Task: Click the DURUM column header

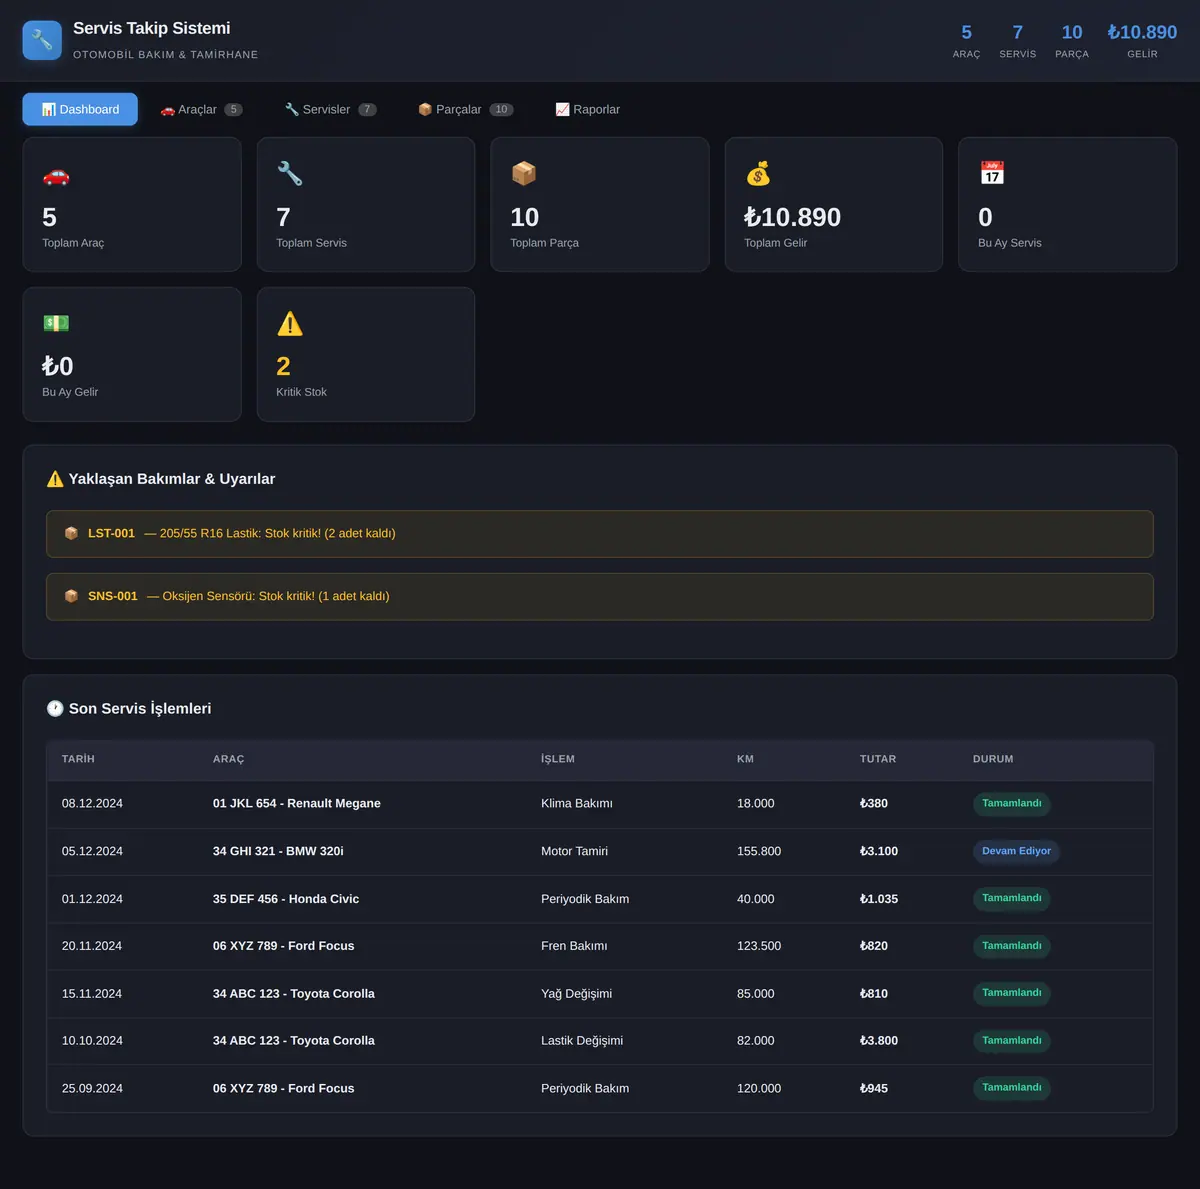Action: [993, 759]
